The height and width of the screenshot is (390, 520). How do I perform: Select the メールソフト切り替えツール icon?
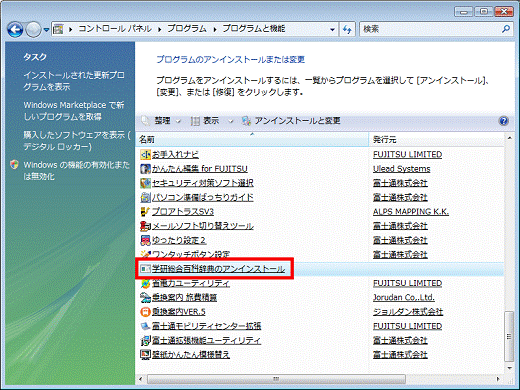145,226
